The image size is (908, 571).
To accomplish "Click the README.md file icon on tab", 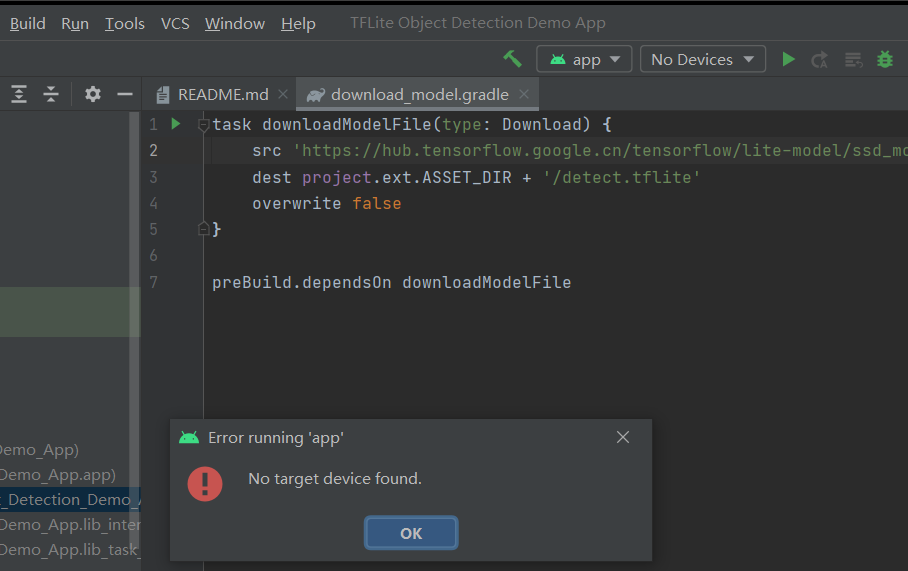I will pyautogui.click(x=163, y=94).
